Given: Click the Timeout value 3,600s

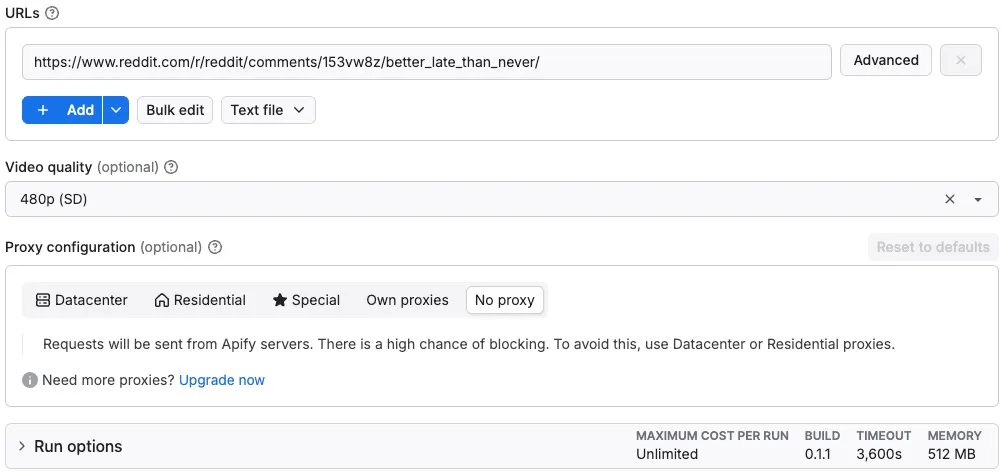Looking at the screenshot, I should coord(878,455).
